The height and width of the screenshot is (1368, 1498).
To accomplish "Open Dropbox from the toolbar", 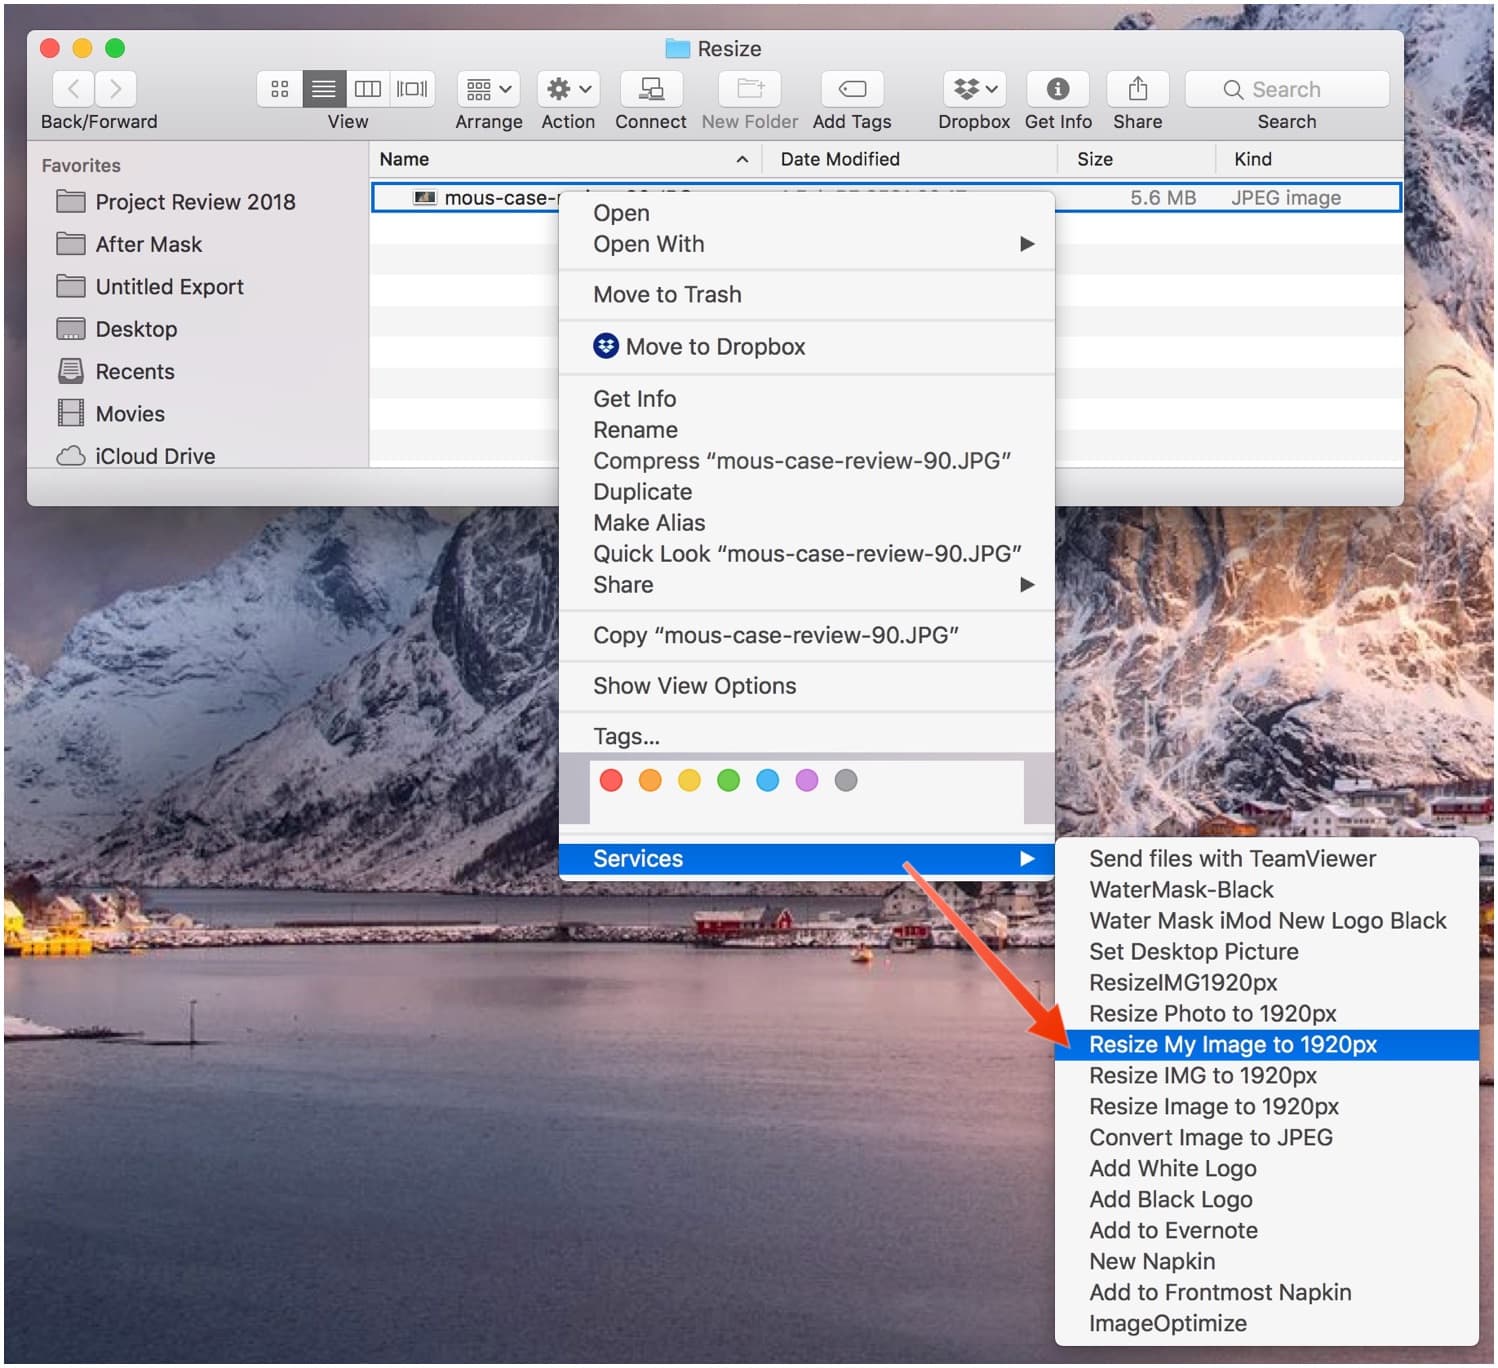I will pyautogui.click(x=971, y=89).
